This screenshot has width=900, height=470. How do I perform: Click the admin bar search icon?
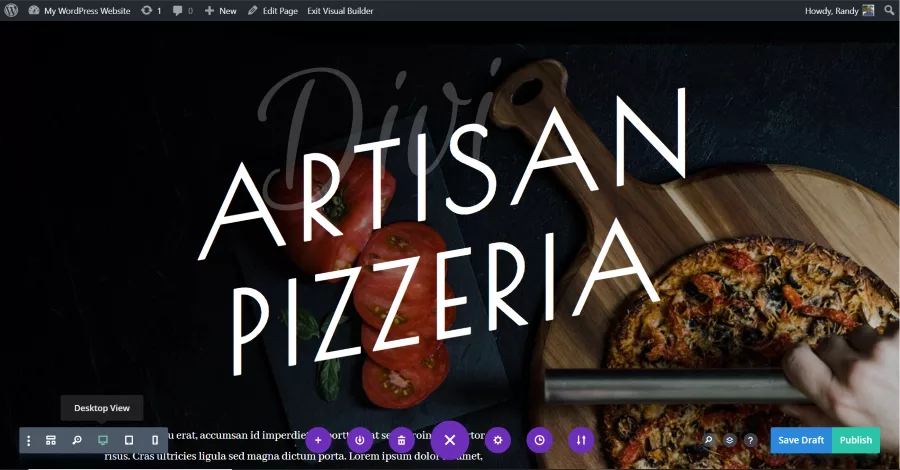[887, 10]
